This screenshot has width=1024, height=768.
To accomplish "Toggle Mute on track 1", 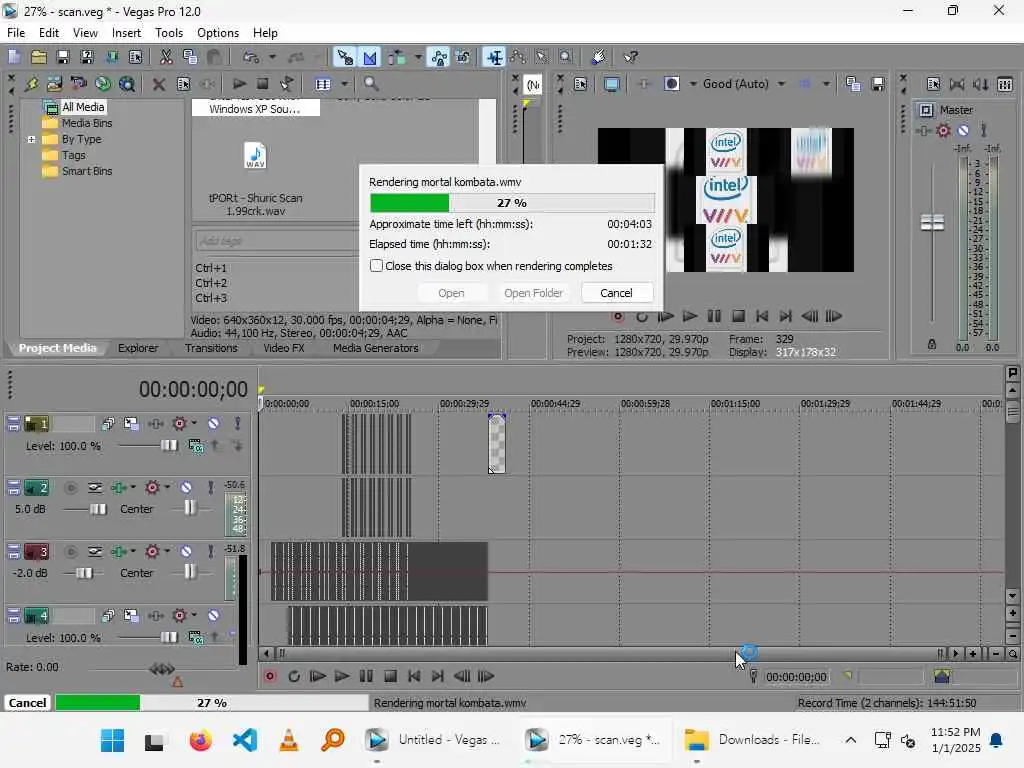I will pos(213,423).
